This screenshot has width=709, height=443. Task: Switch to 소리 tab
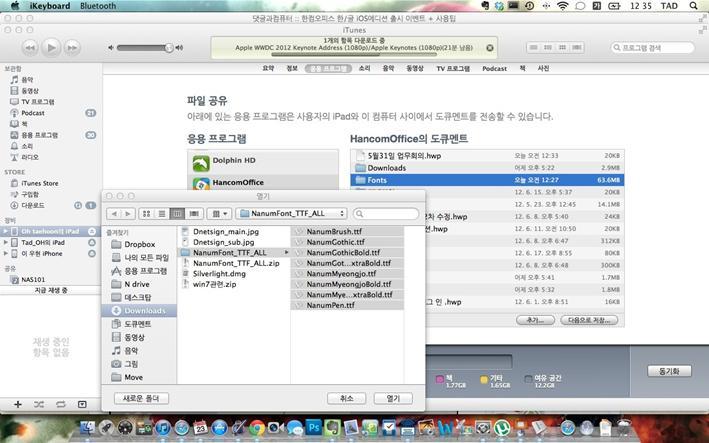pyautogui.click(x=364, y=68)
